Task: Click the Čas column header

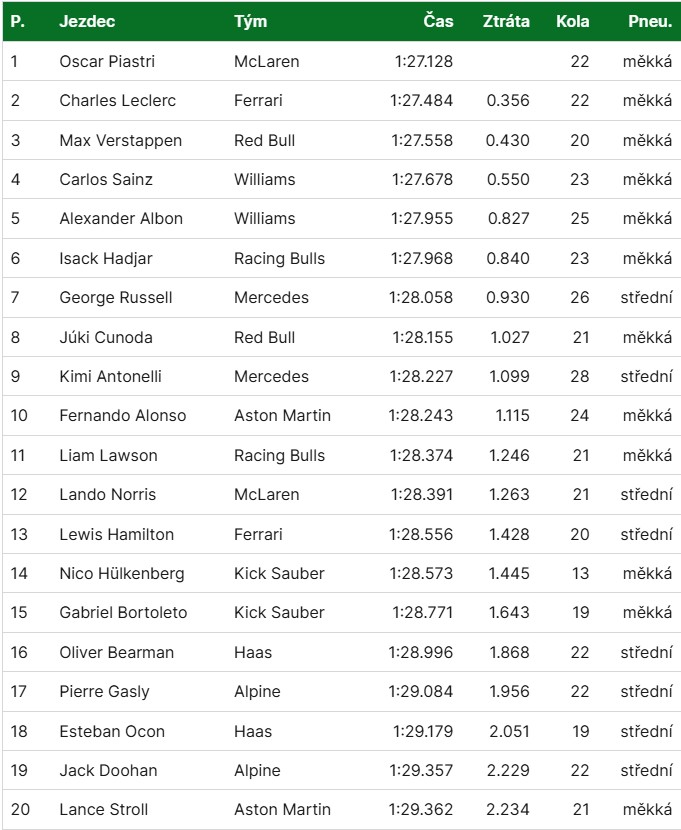Action: pyautogui.click(x=438, y=21)
